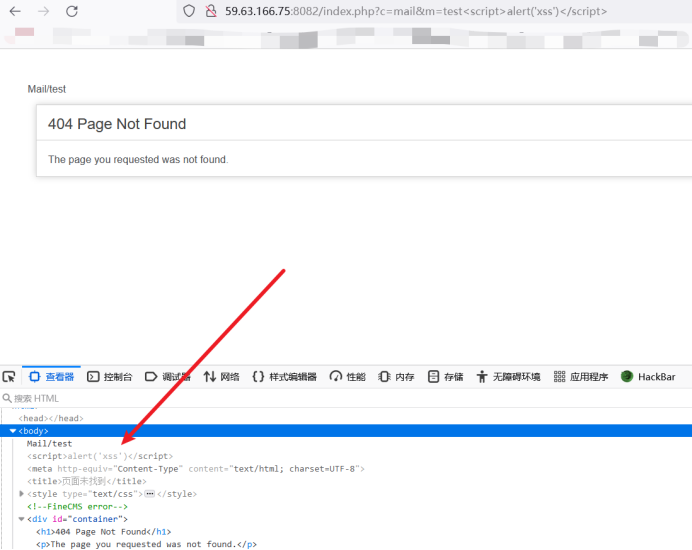Open the 存储 Storage tab
The height and width of the screenshot is (550, 692).
(x=446, y=377)
